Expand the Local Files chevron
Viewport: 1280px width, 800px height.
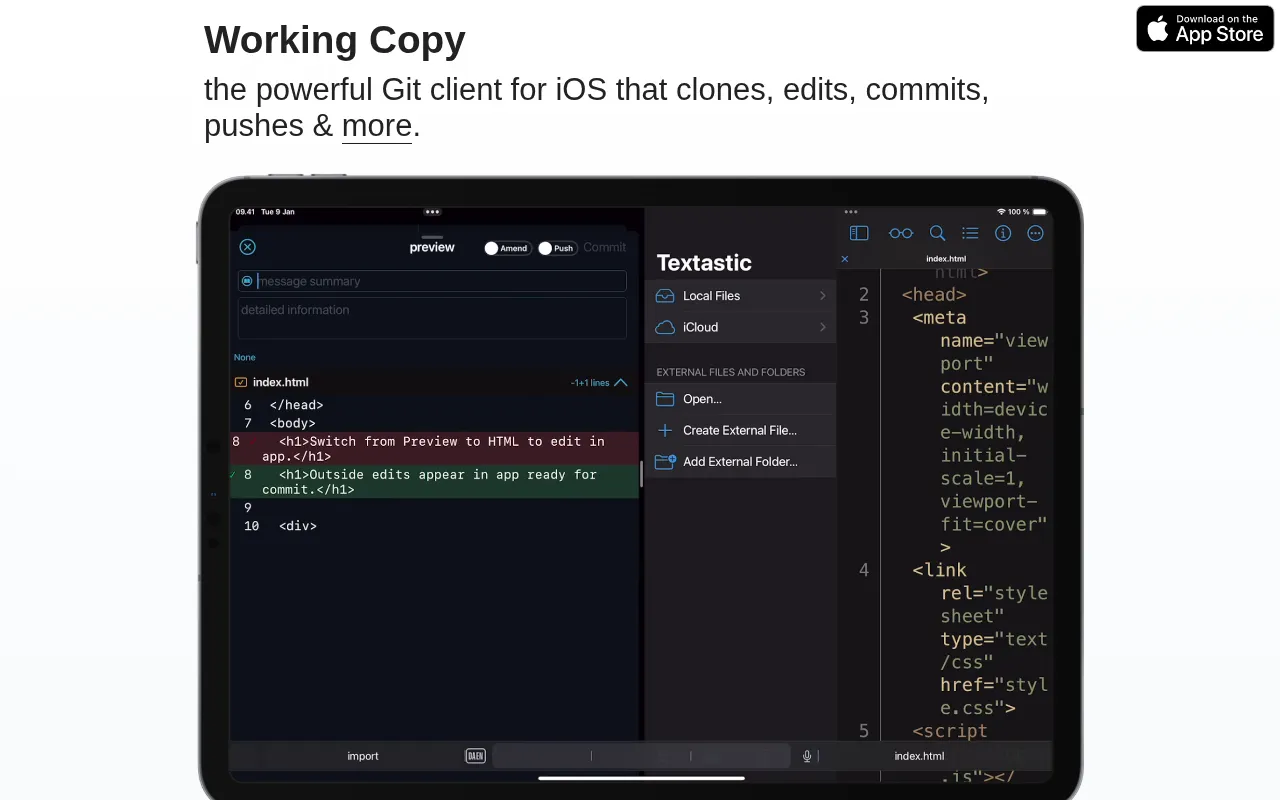[x=822, y=296]
